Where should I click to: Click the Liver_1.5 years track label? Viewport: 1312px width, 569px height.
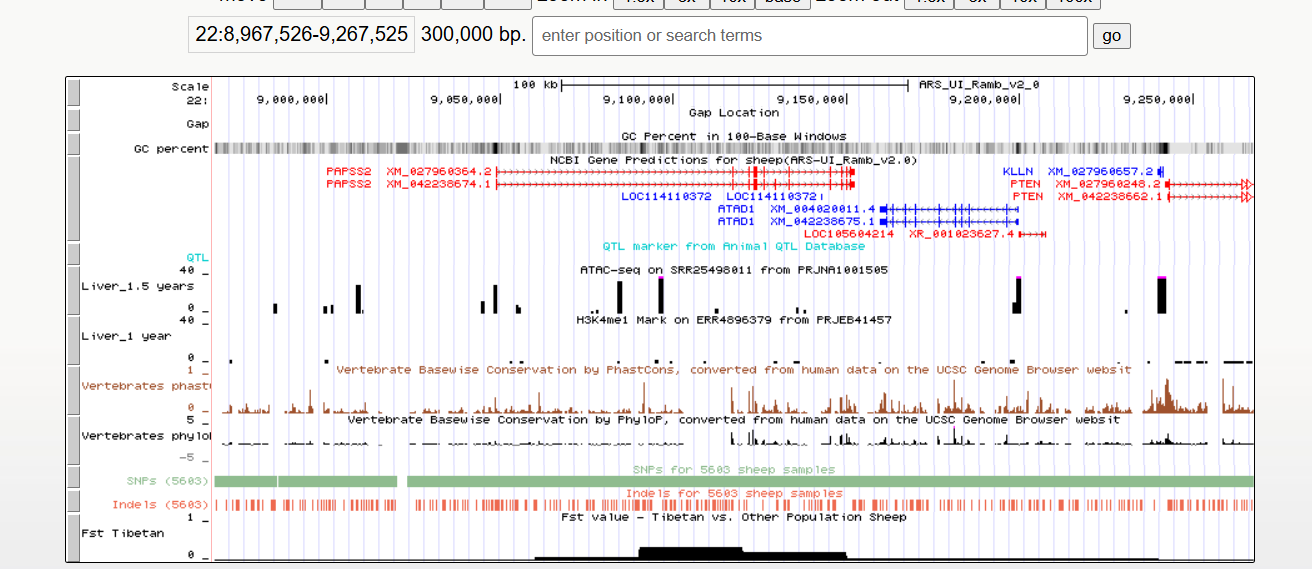(138, 286)
